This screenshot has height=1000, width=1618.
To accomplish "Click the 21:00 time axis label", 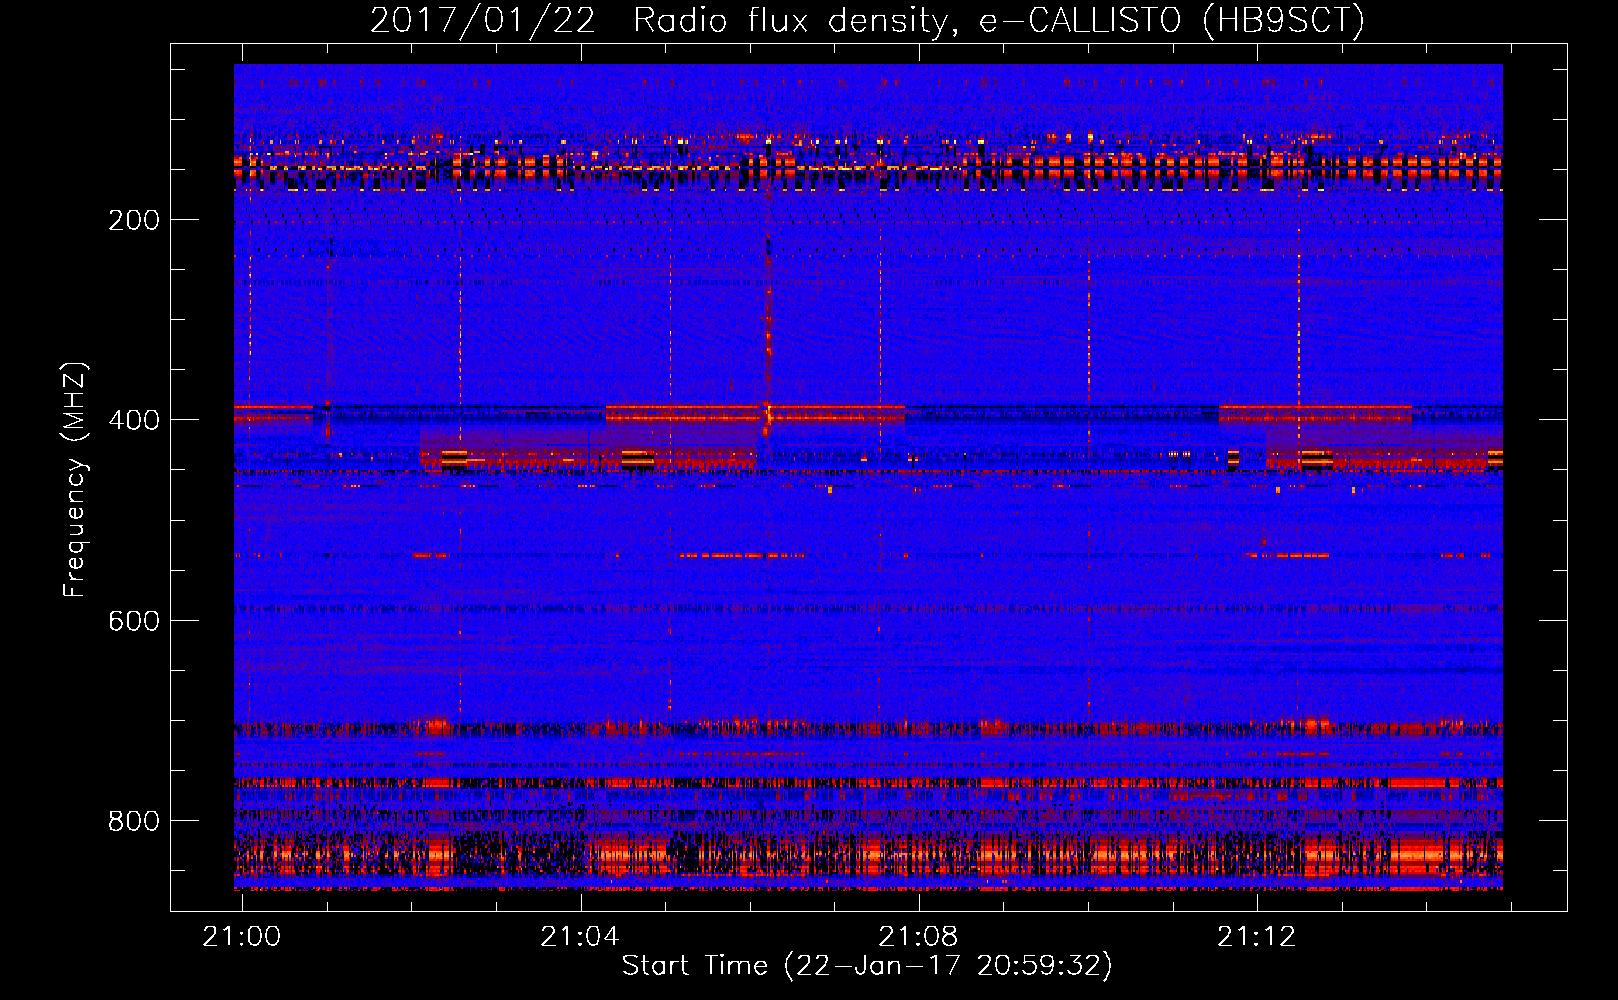I will [242, 937].
